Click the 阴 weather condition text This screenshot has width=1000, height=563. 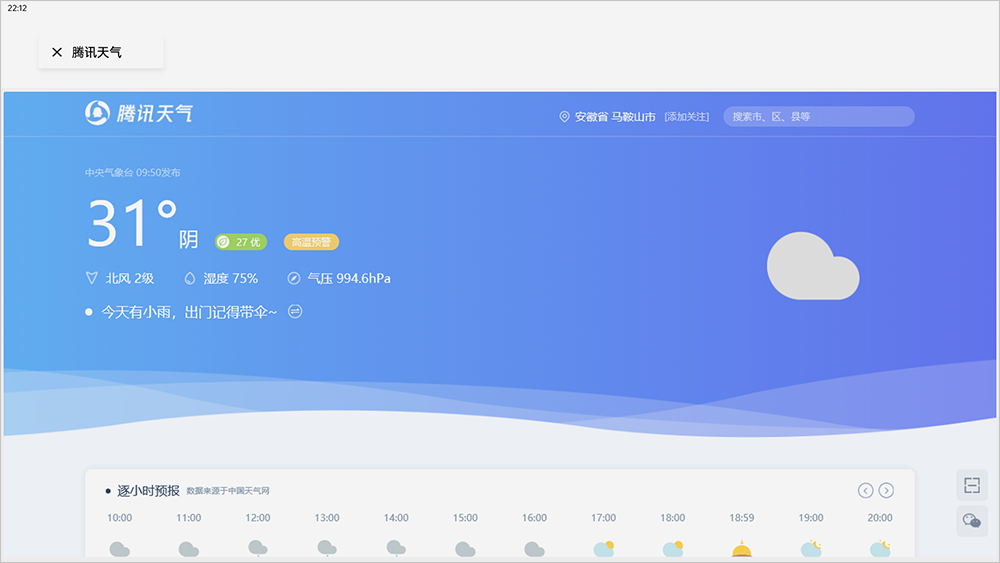tap(188, 240)
